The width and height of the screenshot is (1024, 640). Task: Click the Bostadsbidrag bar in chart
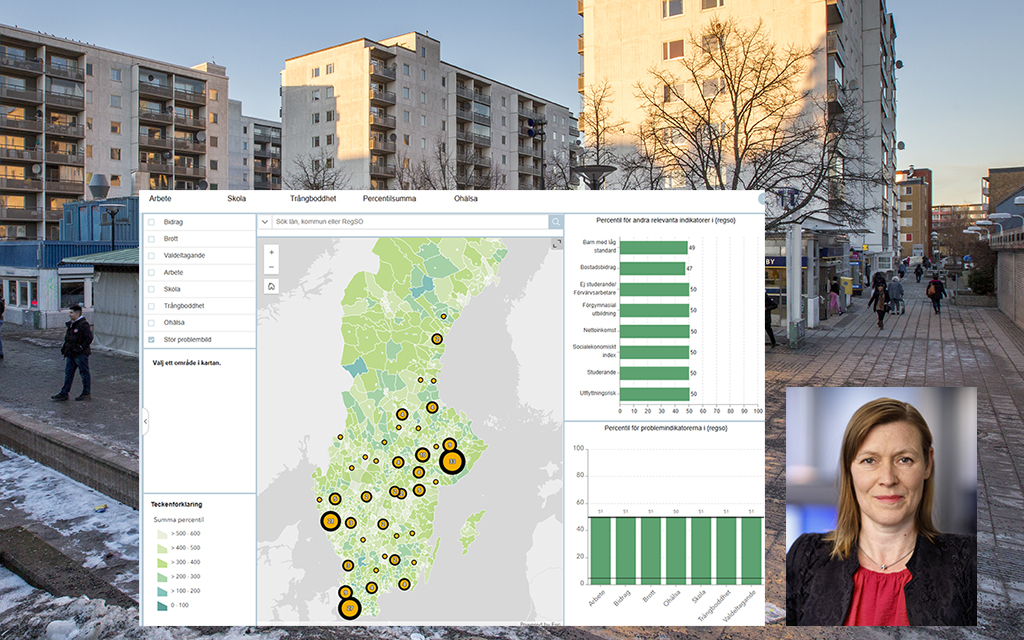[652, 268]
